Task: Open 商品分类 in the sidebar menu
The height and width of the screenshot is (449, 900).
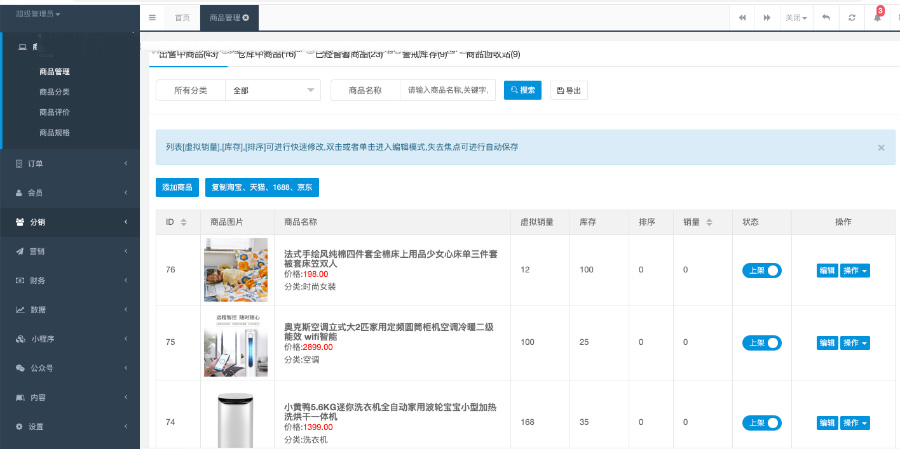Action: click(x=54, y=92)
